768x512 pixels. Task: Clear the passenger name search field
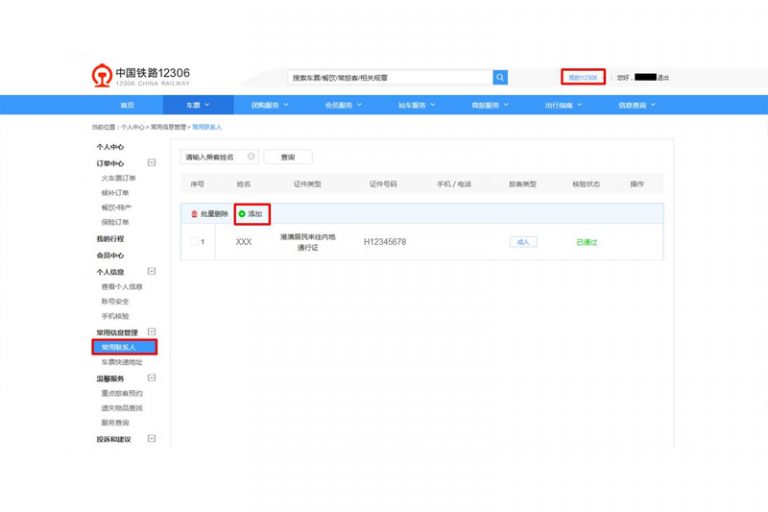(250, 157)
